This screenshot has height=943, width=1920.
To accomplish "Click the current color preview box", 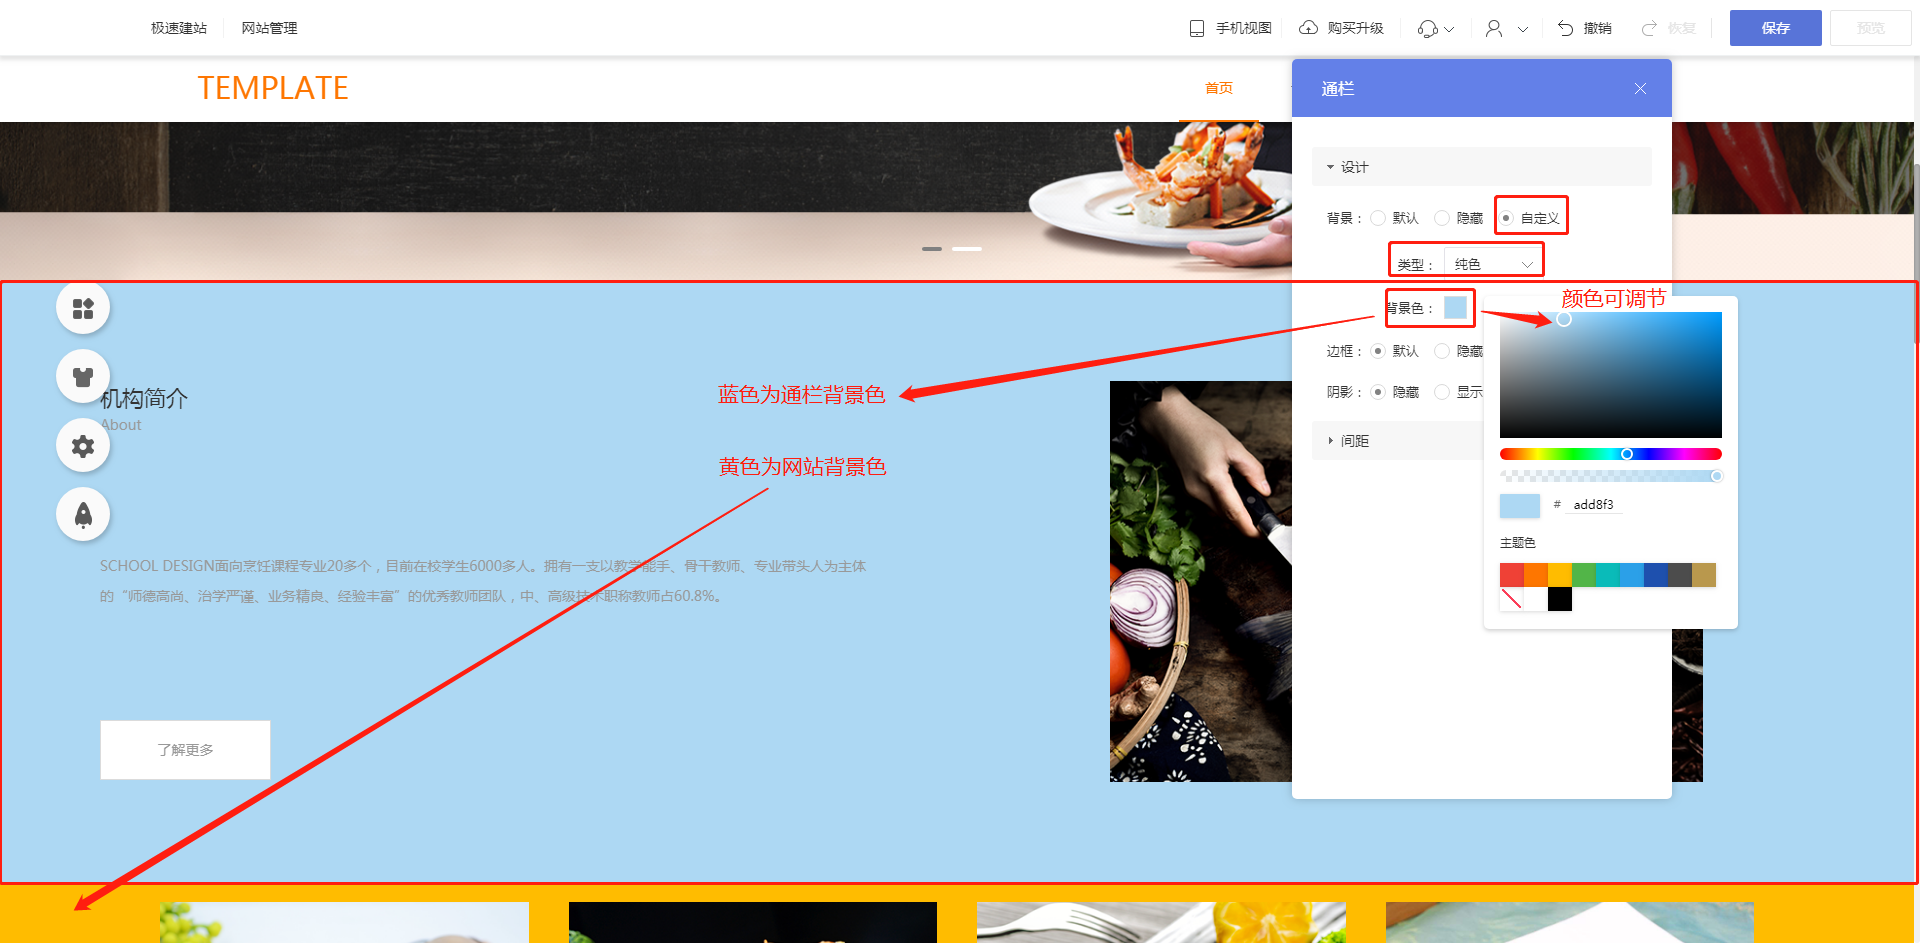I will coord(1520,505).
